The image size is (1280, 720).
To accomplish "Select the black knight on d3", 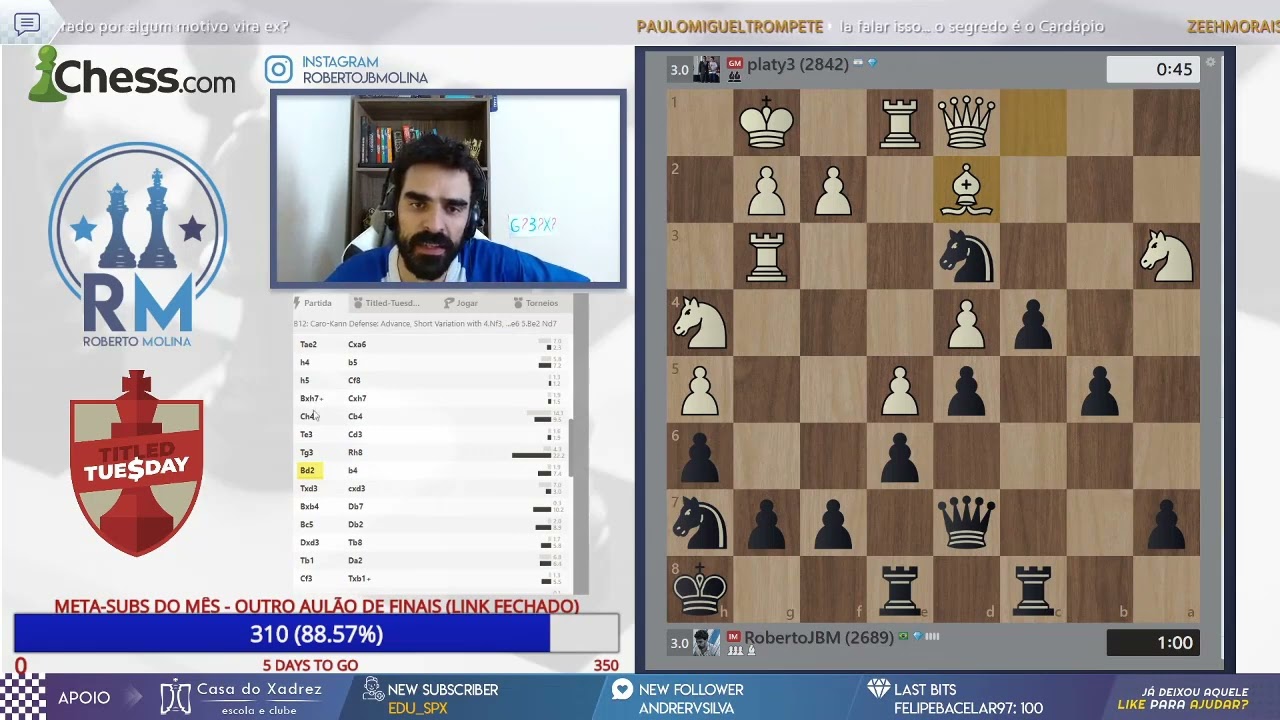I will point(966,256).
